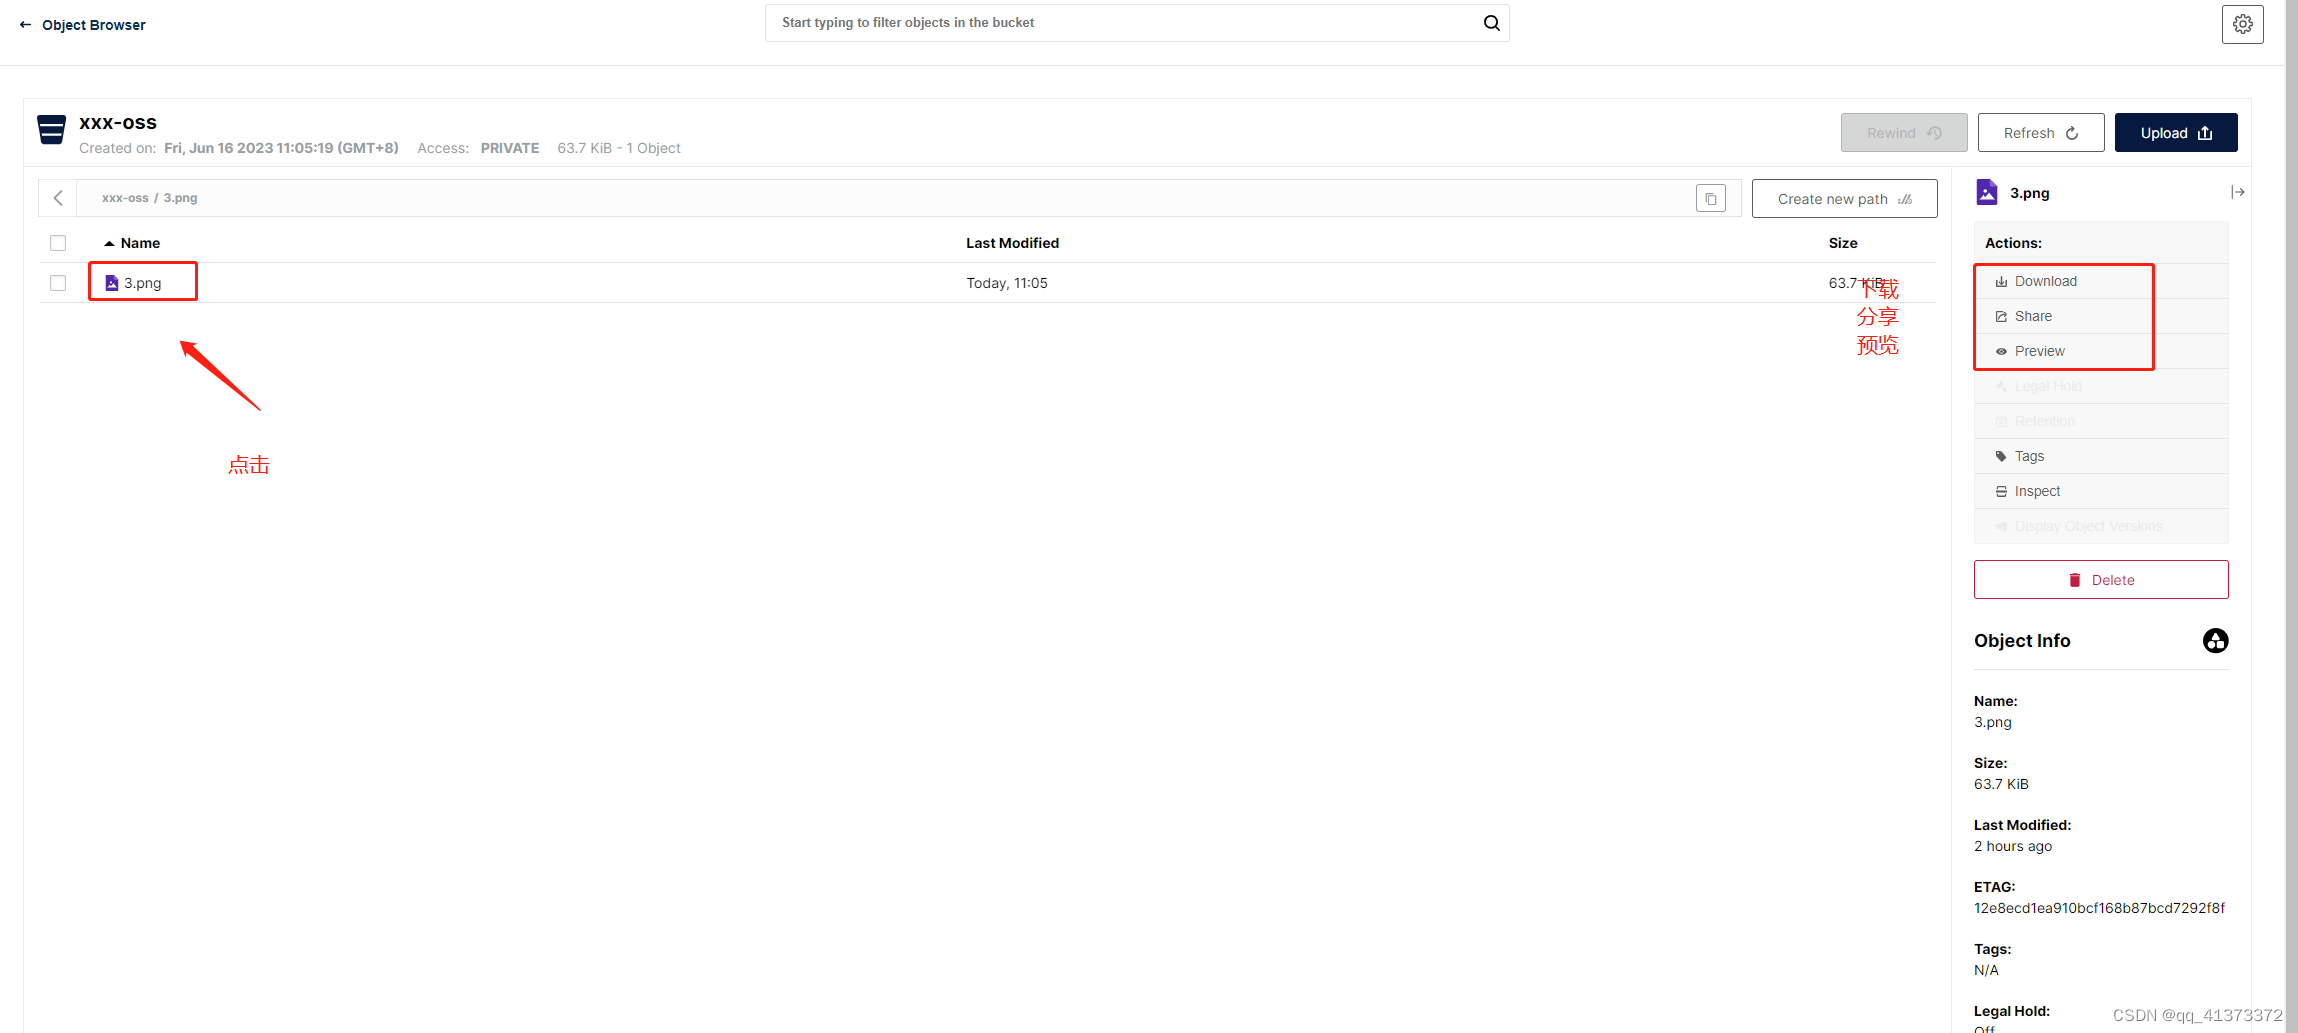
Task: Click the Upload button
Action: point(2176,133)
